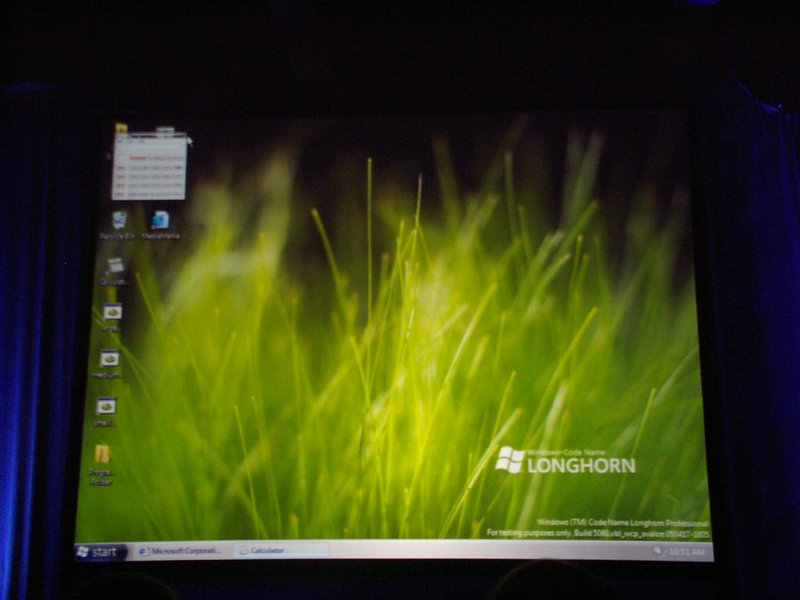
Task: Click the taskbar clock showing 10:51 AM
Action: coord(686,552)
